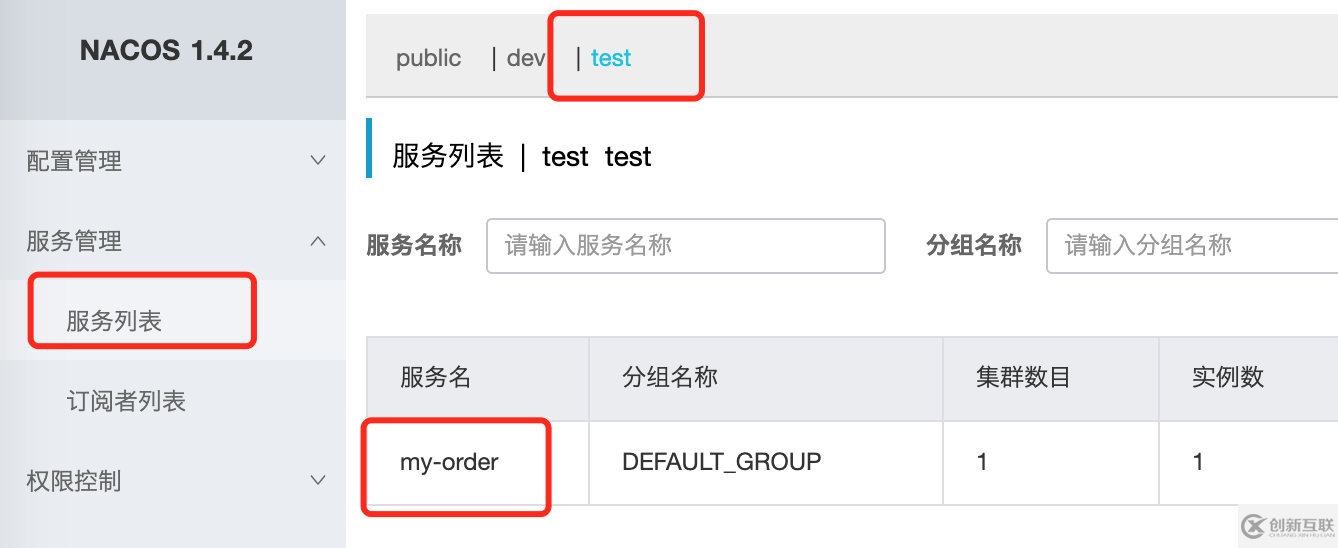The width and height of the screenshot is (1338, 548).
Task: Focus the 分组名称 search input
Action: point(1192,246)
